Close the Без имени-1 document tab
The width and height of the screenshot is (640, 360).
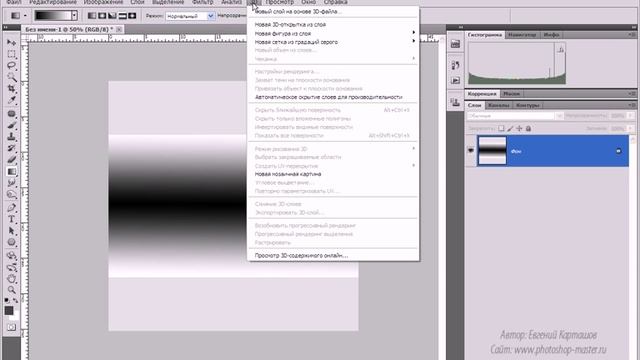pyautogui.click(x=119, y=29)
